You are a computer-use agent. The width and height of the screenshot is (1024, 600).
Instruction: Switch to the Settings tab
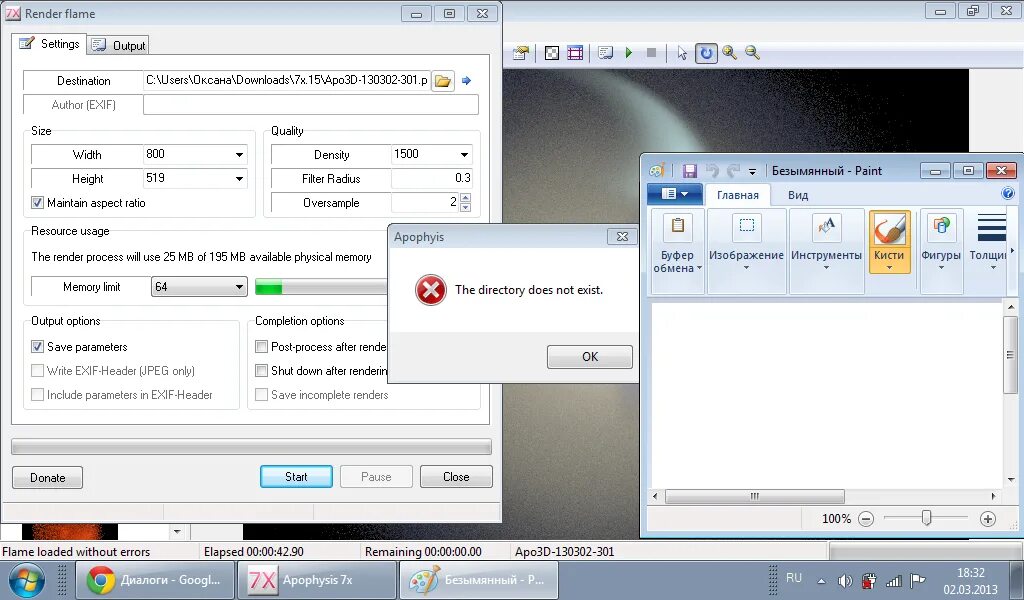point(50,44)
